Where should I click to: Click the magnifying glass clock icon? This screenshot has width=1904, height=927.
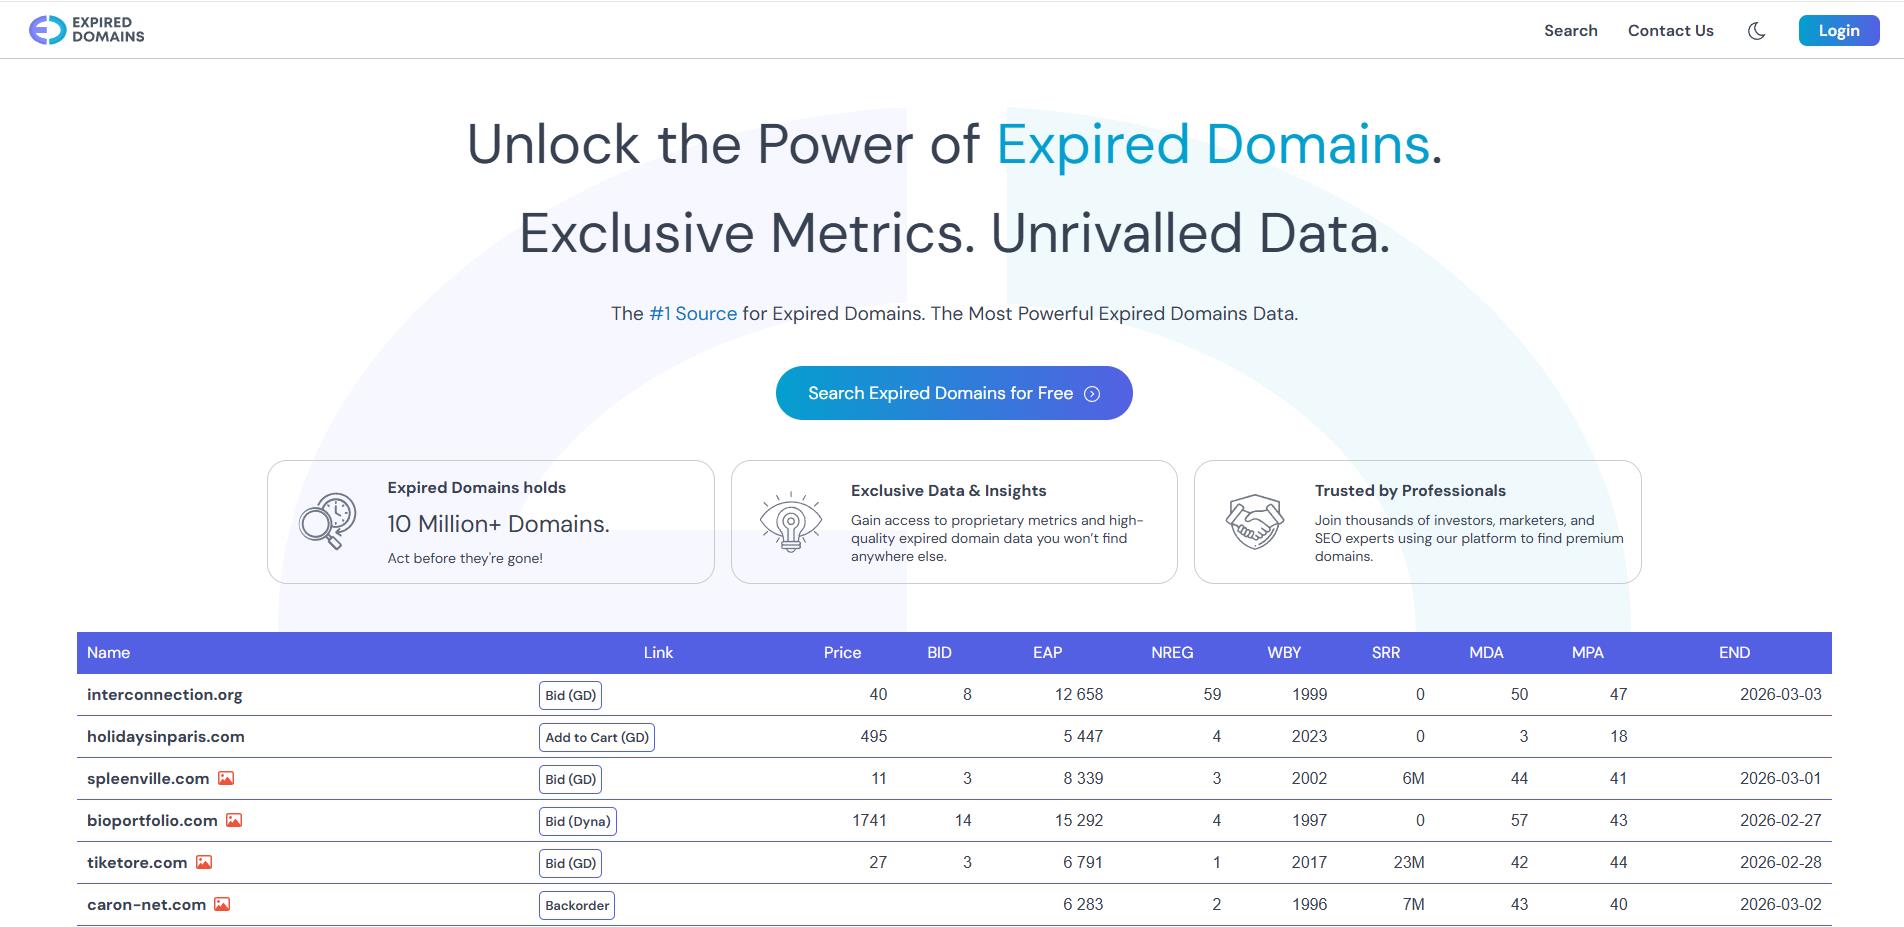(x=327, y=521)
